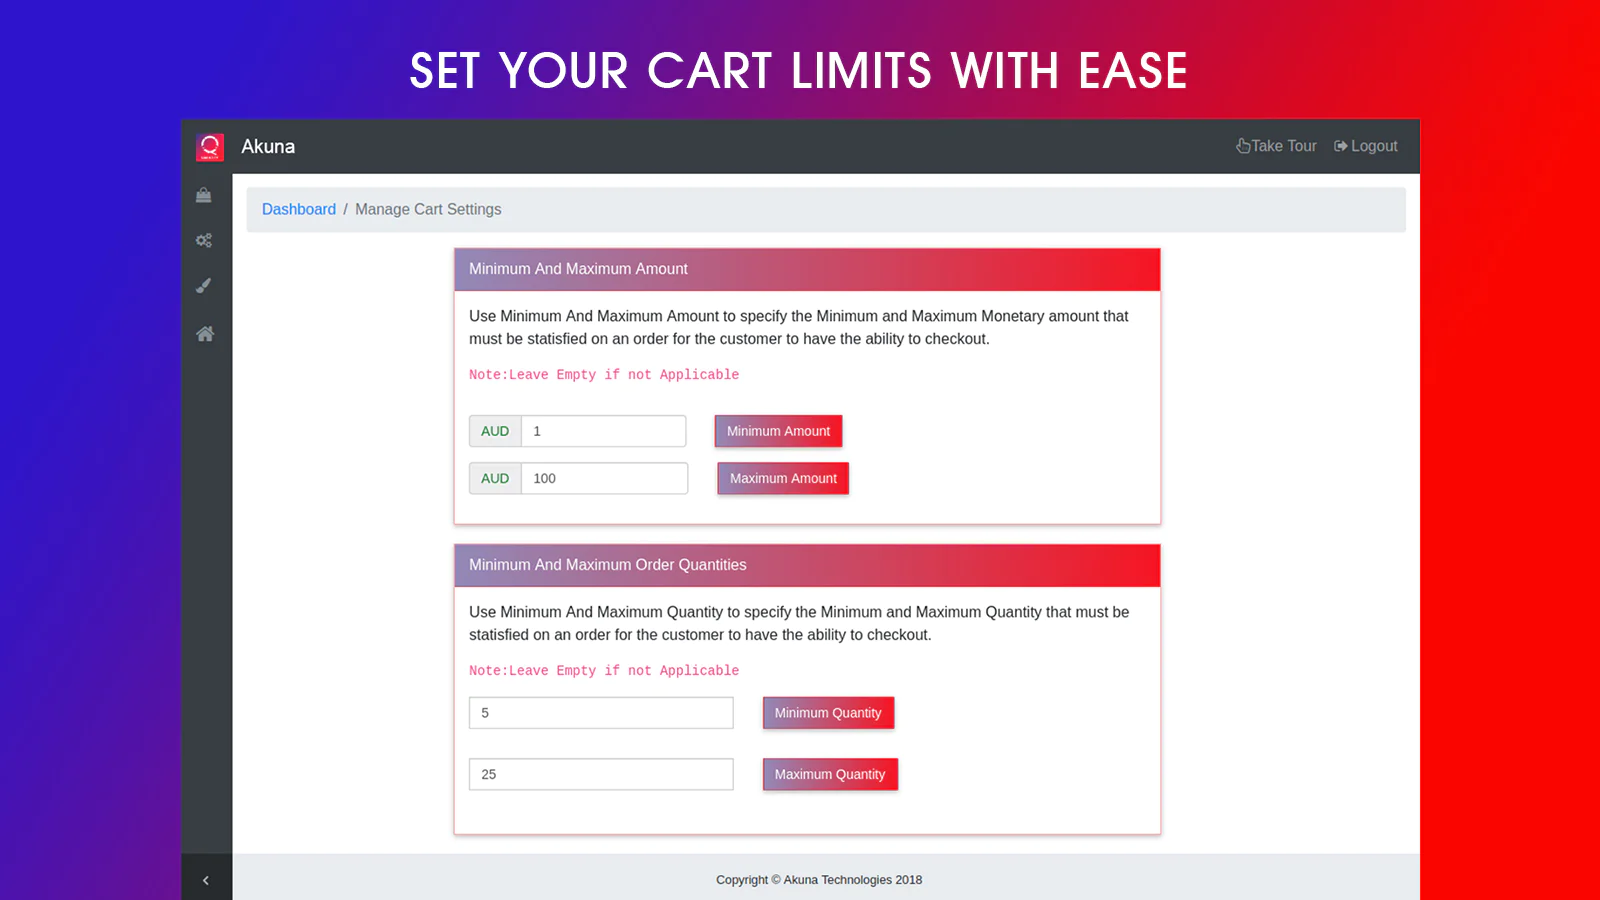Open the settings gears sidebar icon
The image size is (1600, 900).
pos(204,240)
